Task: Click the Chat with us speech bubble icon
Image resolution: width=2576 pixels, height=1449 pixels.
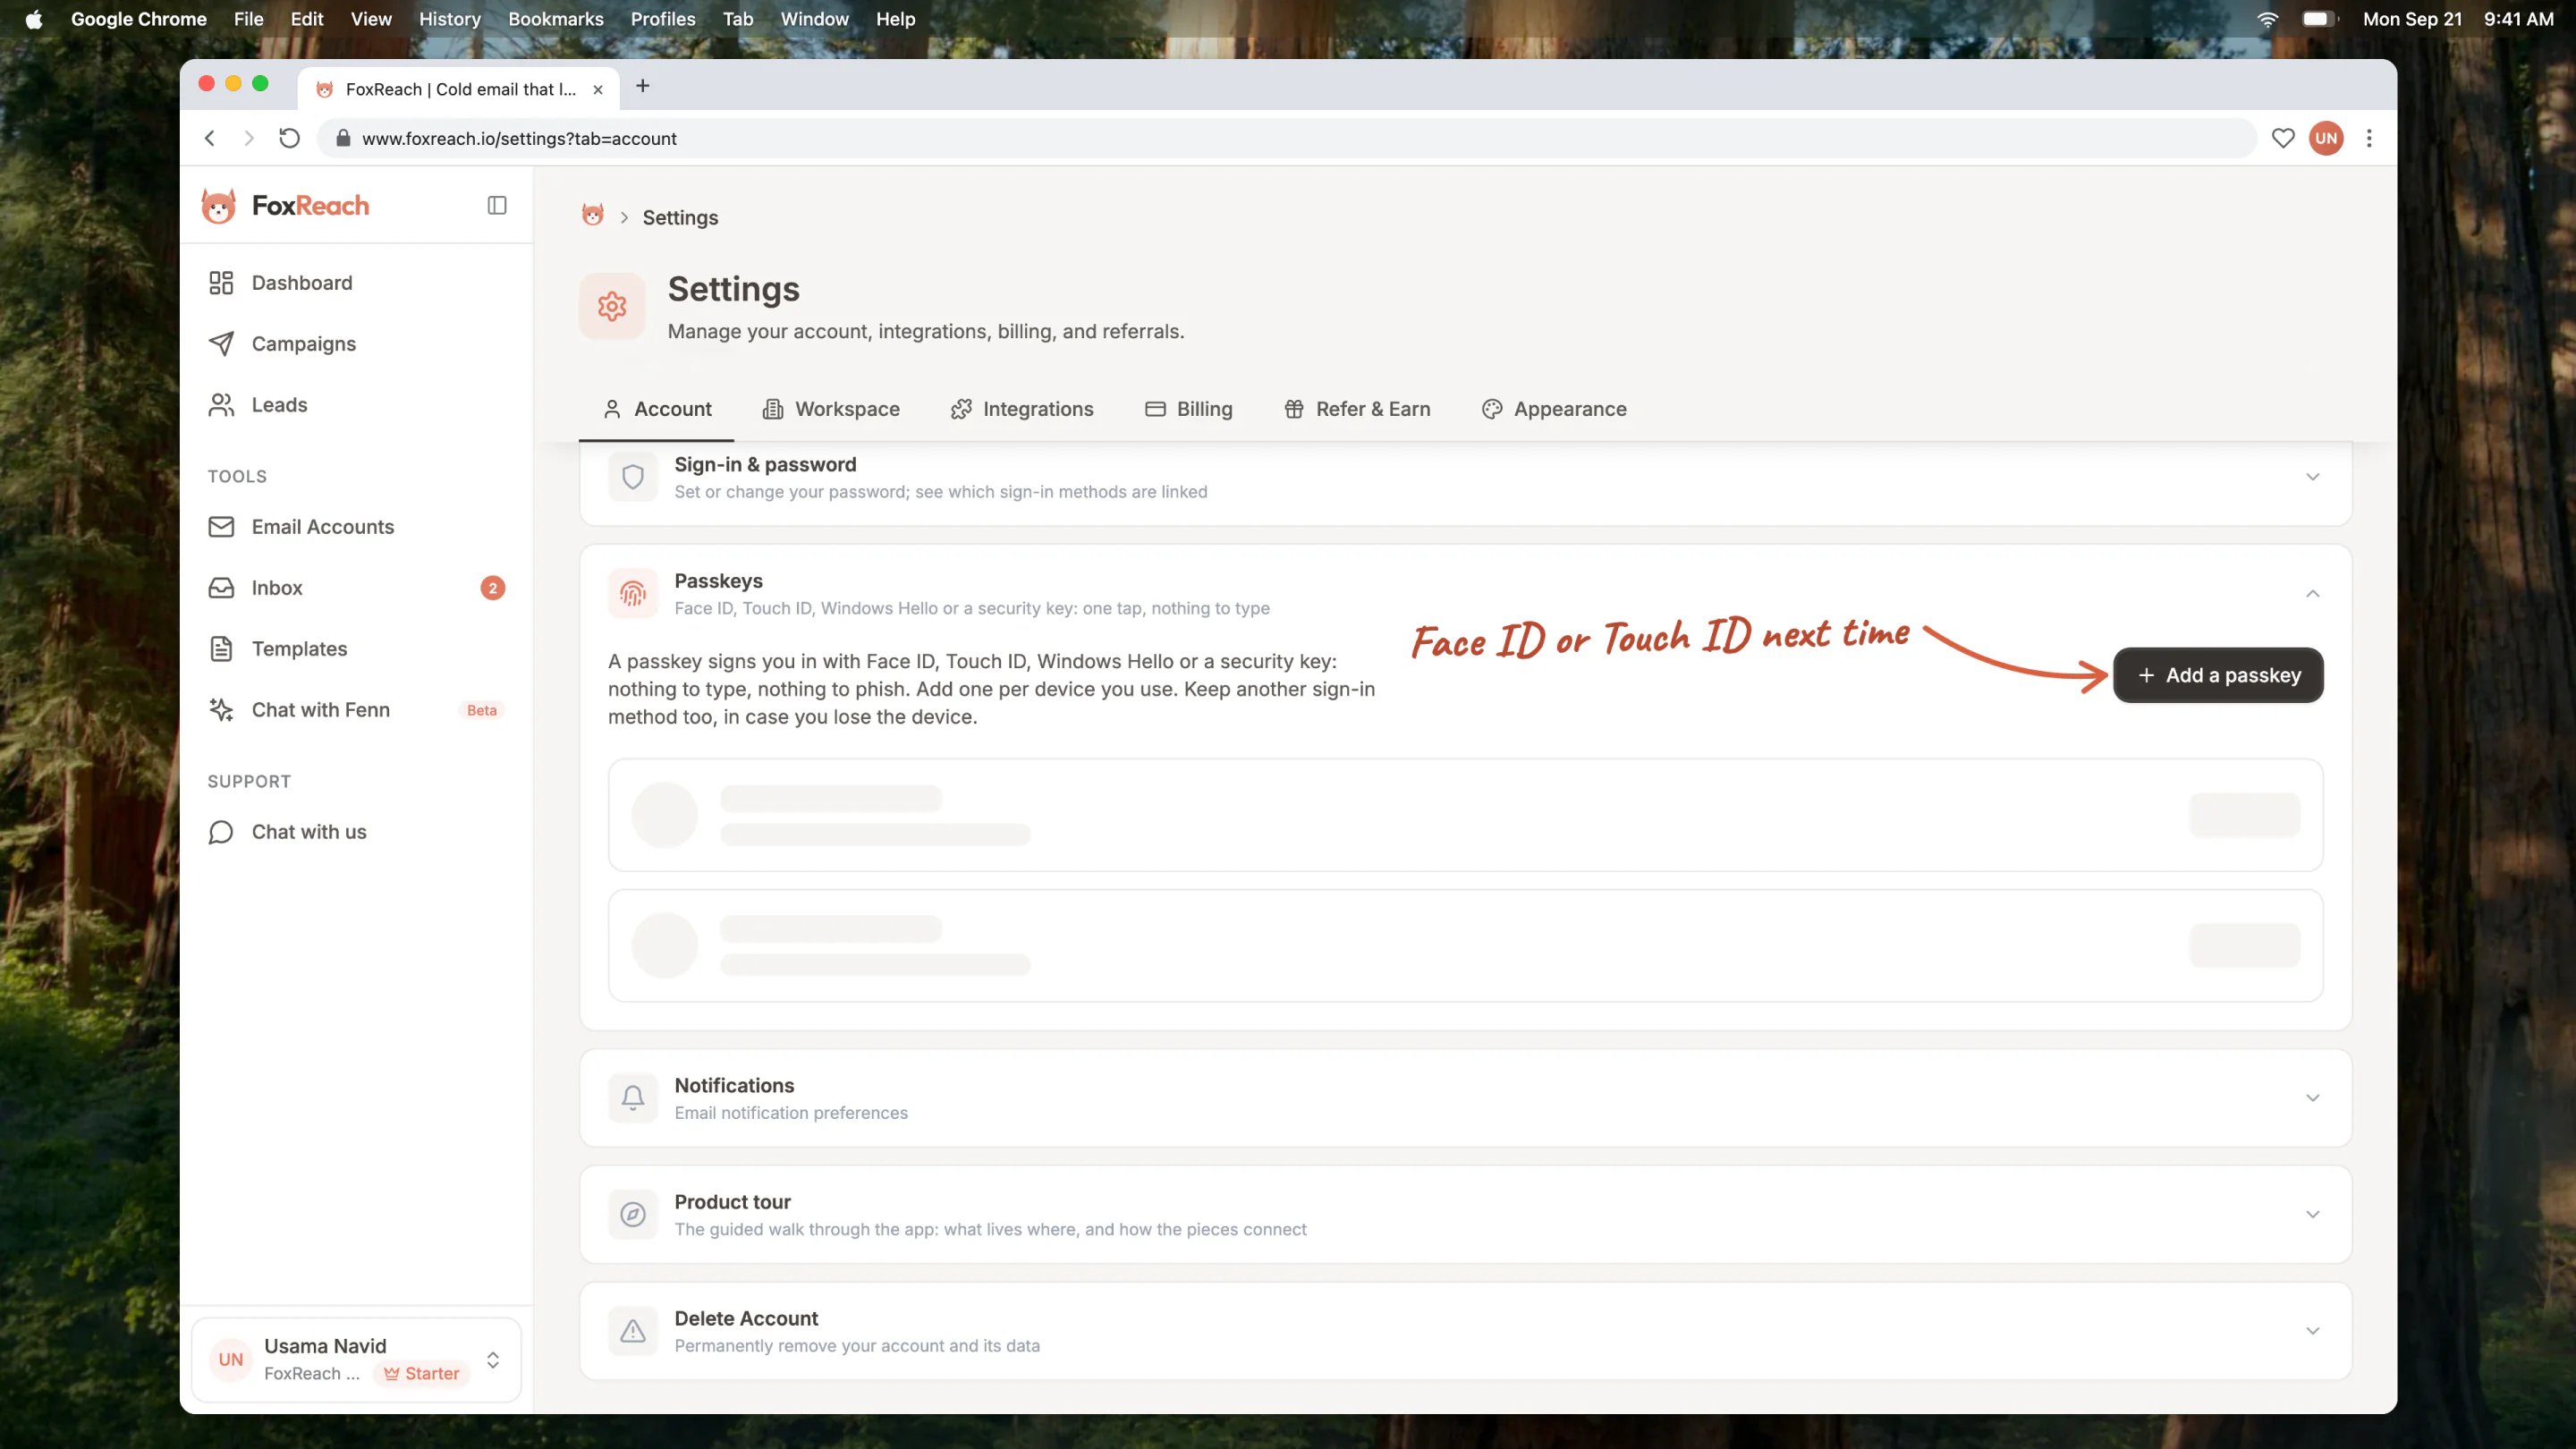Action: (x=221, y=832)
